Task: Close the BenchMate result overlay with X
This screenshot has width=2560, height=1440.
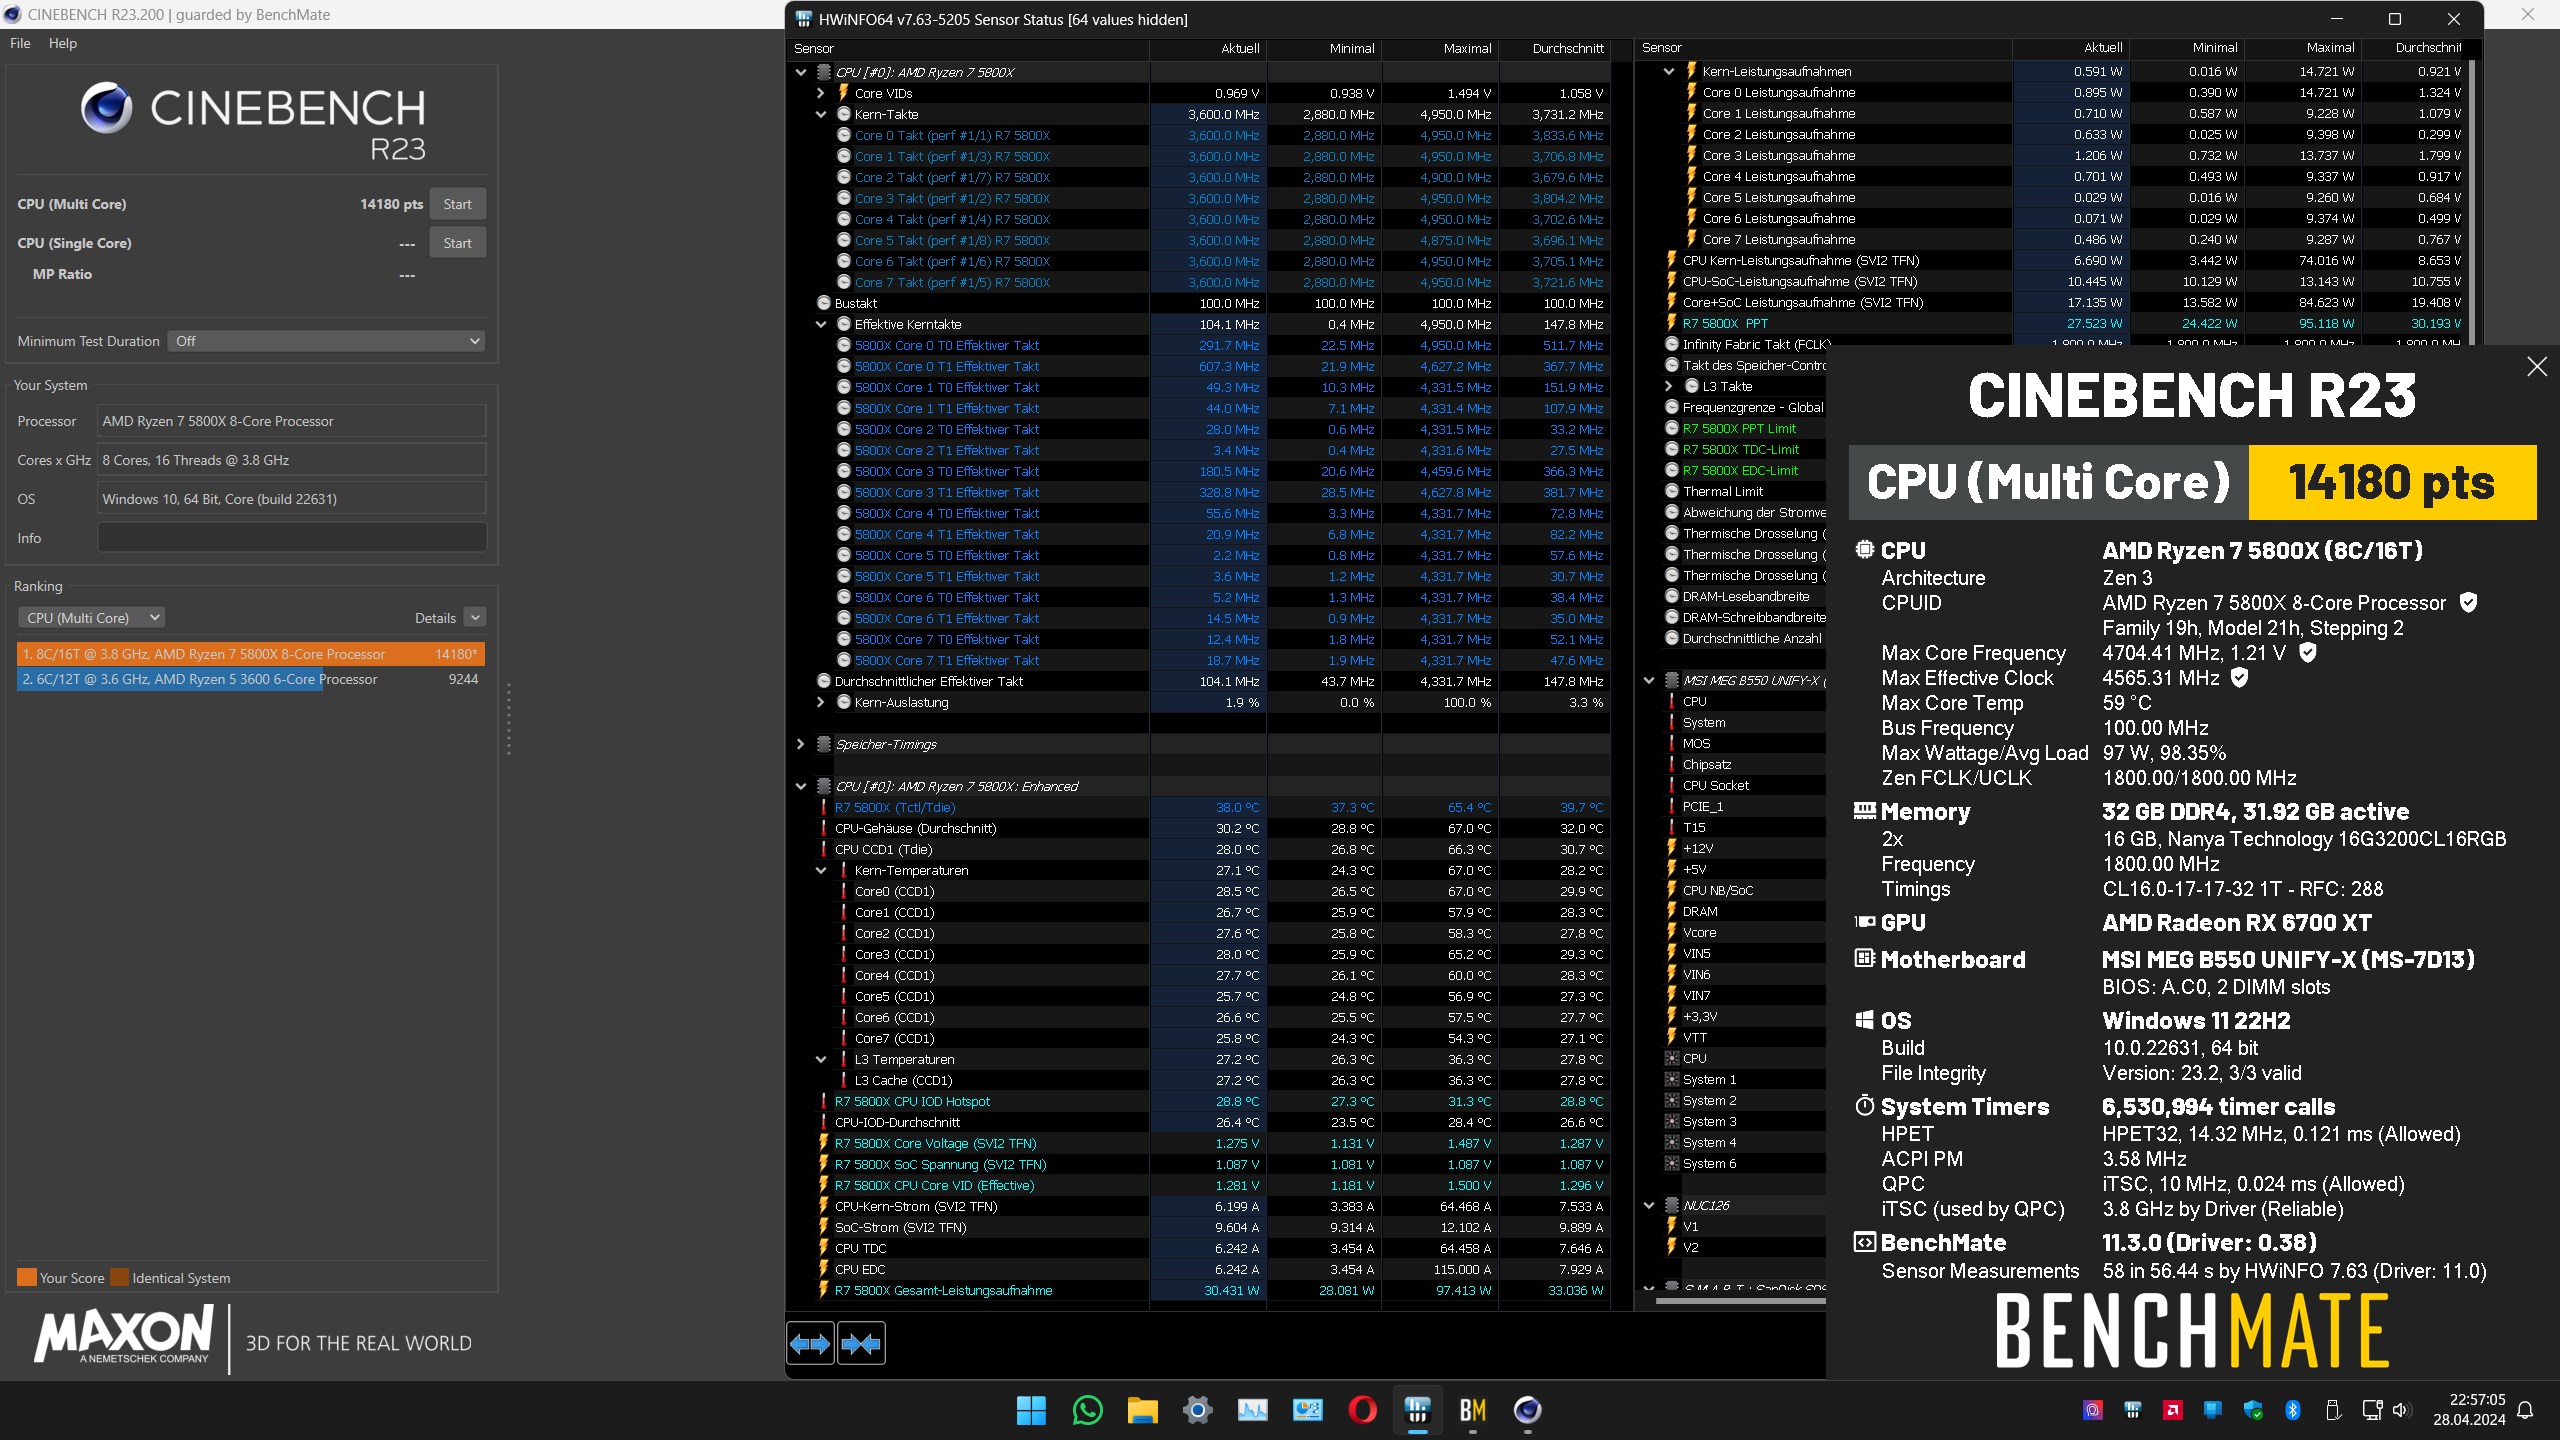Action: pos(2537,367)
